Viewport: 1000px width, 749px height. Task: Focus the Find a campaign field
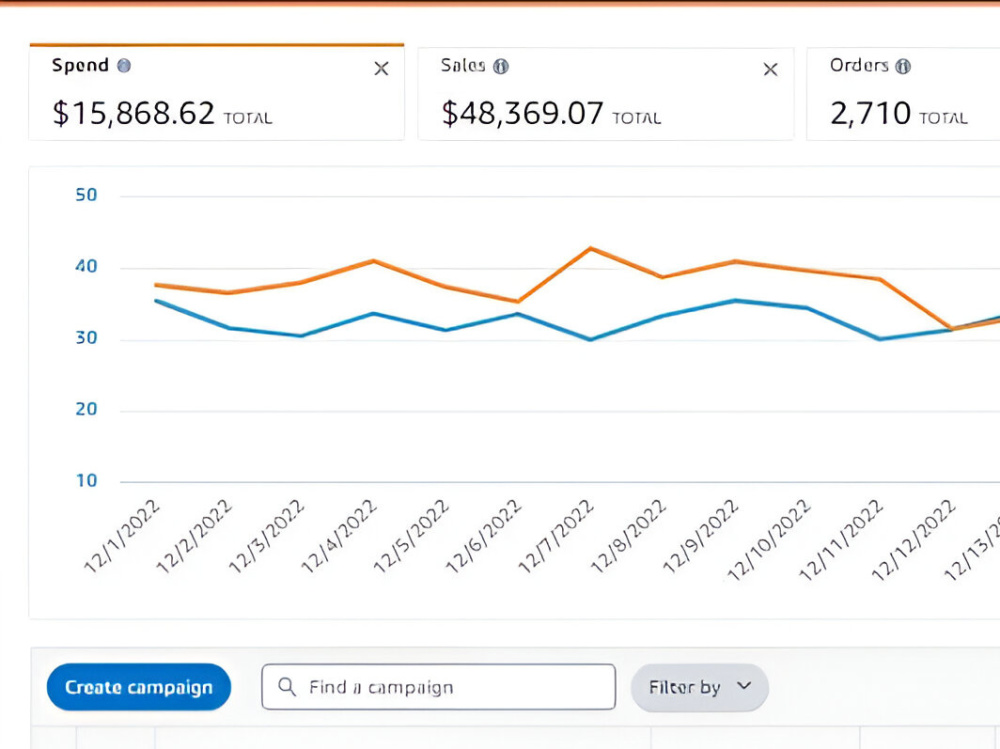(439, 686)
